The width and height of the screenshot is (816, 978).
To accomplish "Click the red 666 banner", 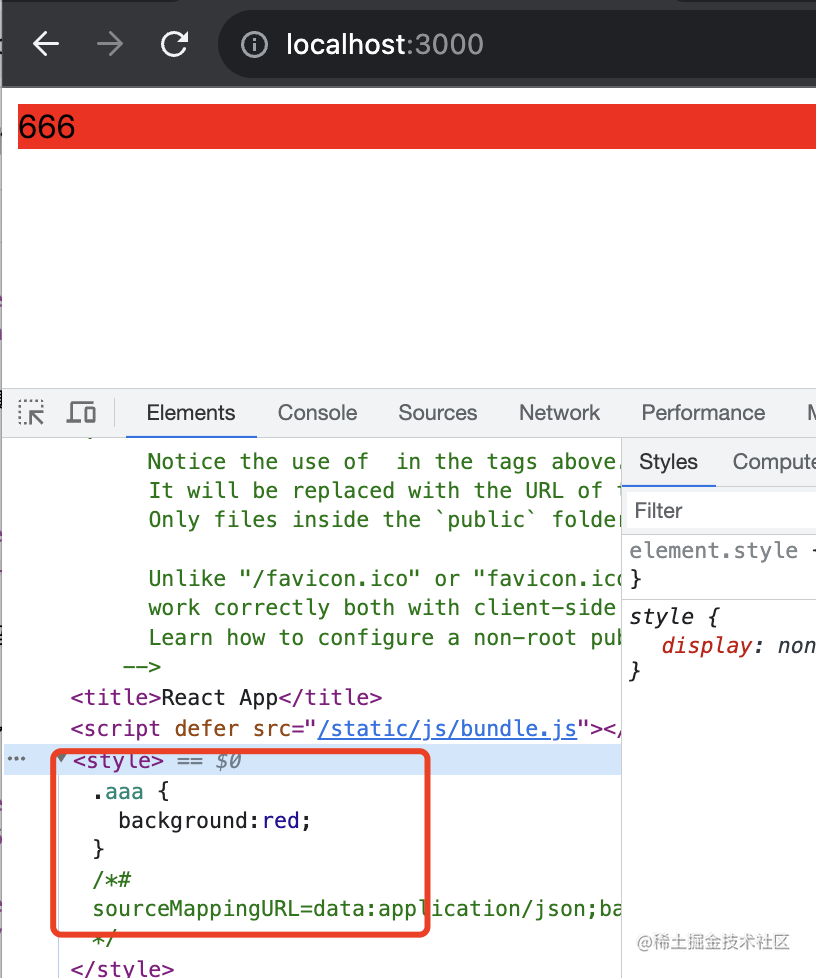I will coord(417,127).
